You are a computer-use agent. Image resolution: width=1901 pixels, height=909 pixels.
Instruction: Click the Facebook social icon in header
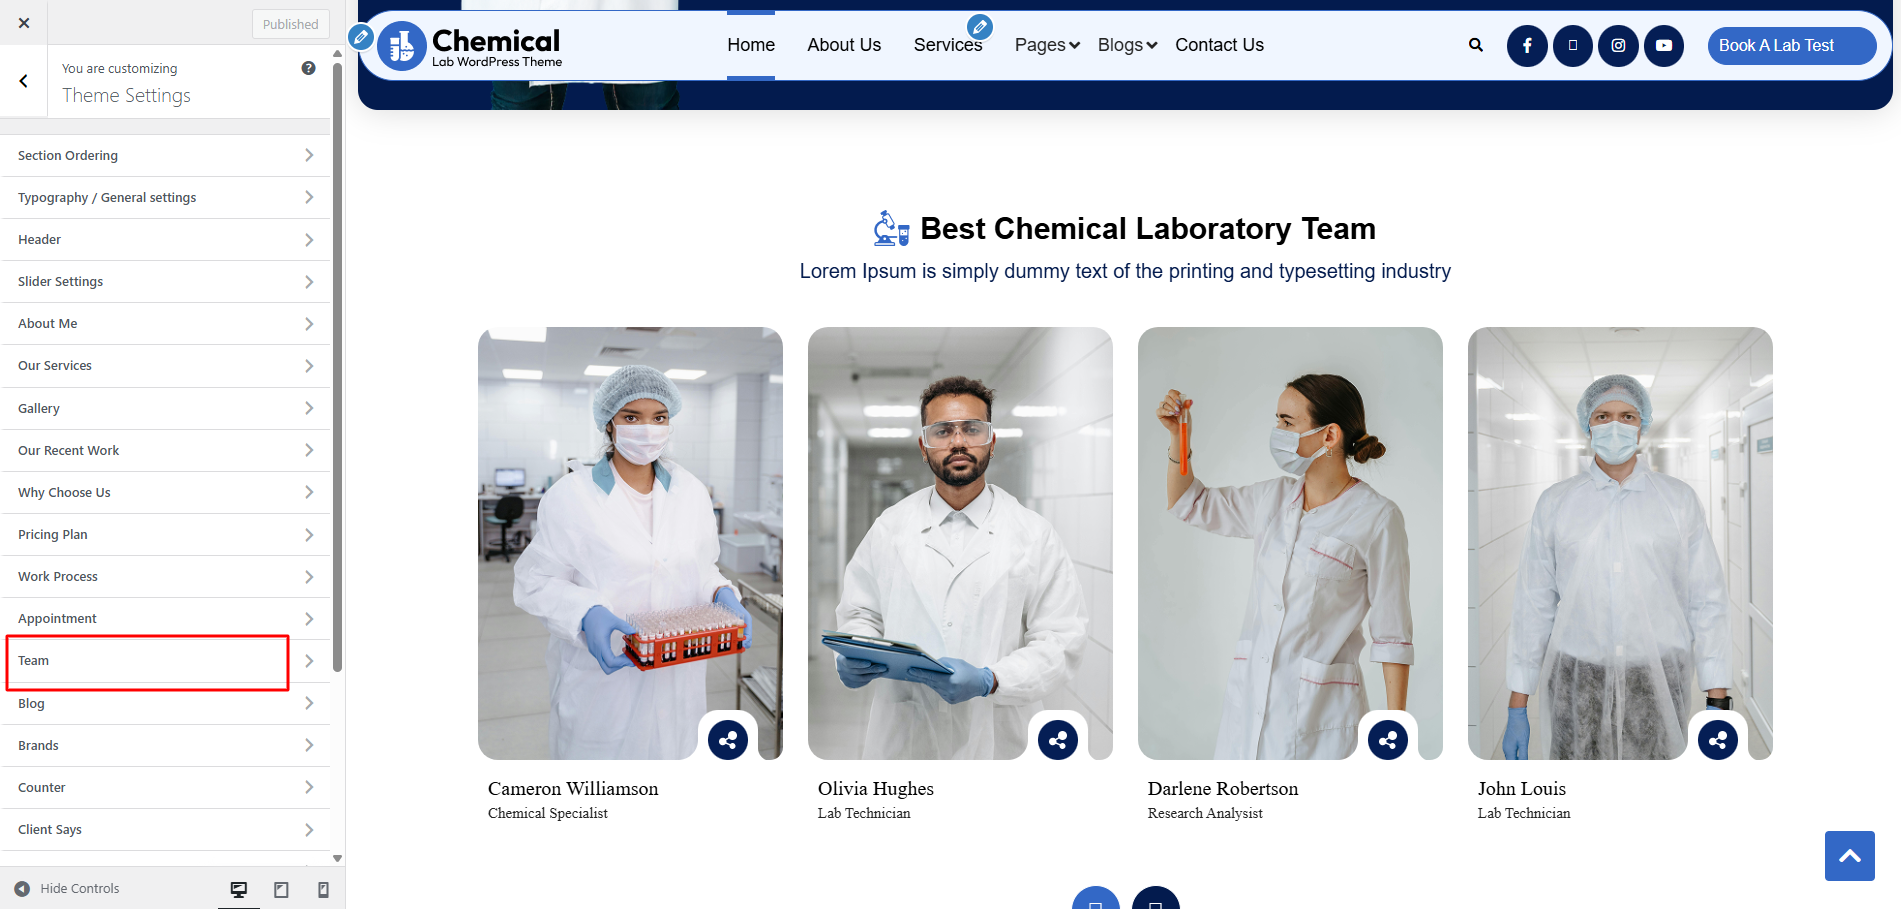(x=1527, y=45)
